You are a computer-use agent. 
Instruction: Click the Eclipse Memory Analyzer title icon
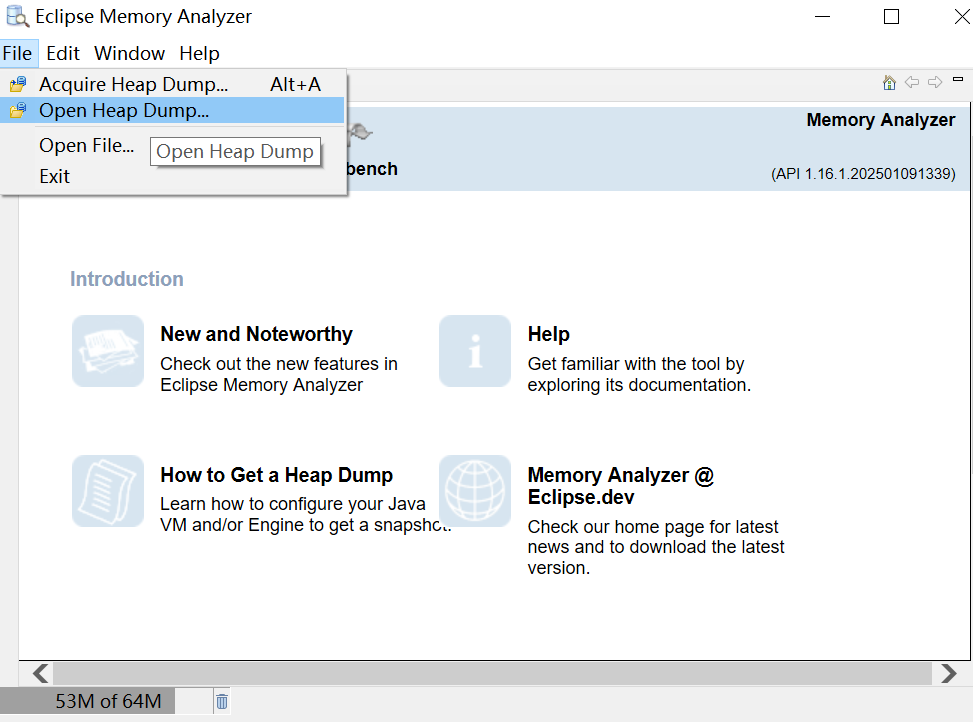point(17,16)
